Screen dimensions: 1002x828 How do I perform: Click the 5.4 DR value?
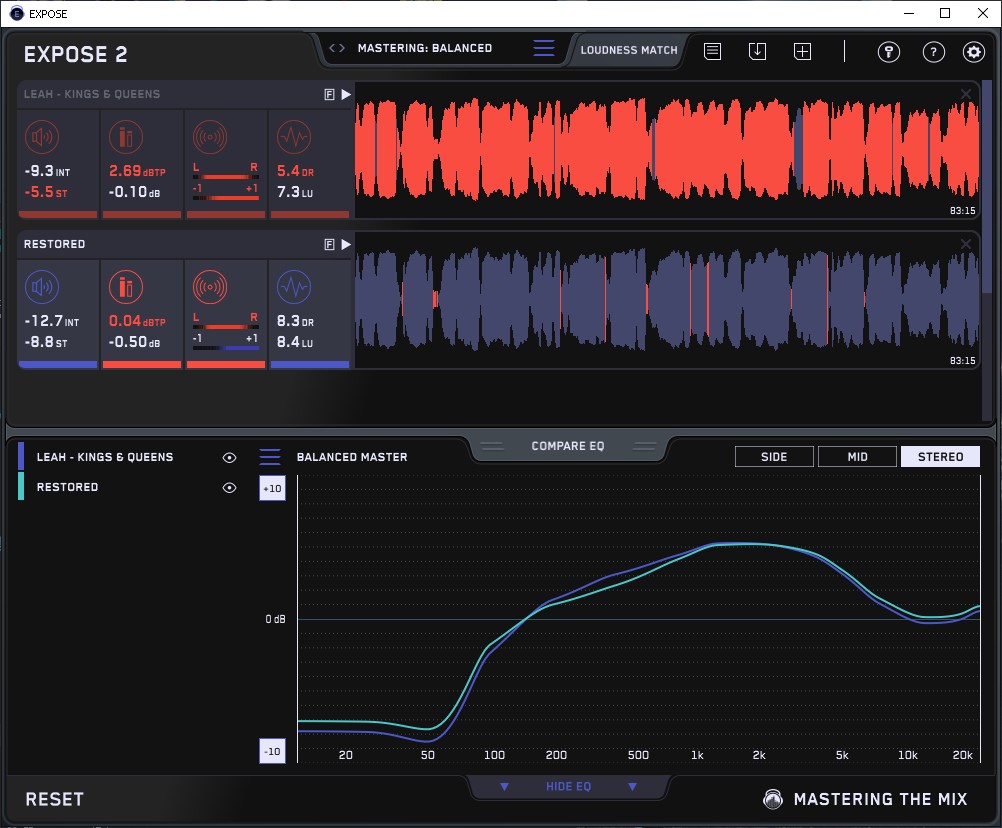point(295,171)
